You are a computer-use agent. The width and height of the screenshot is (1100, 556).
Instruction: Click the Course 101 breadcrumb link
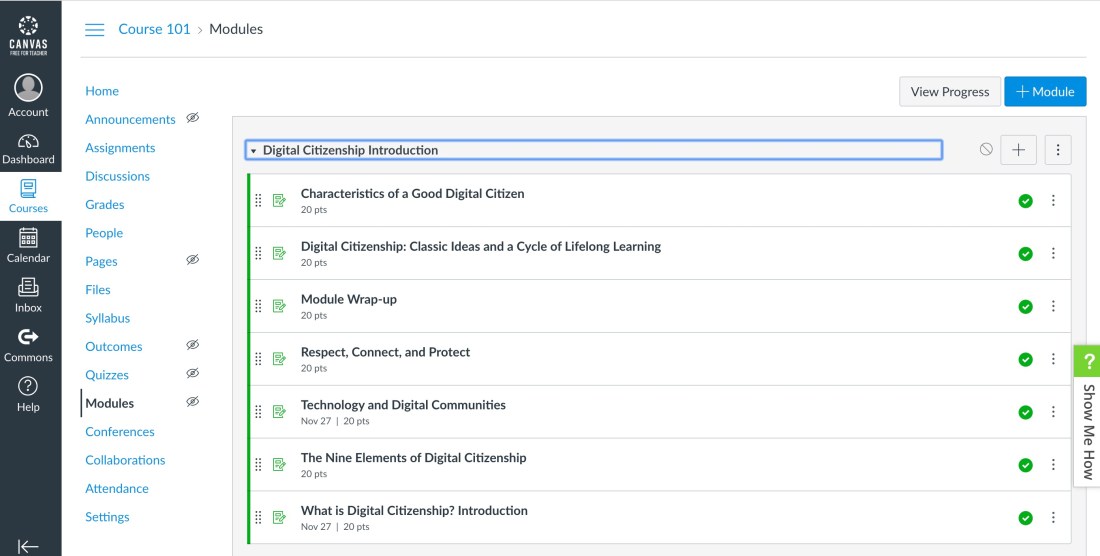[154, 29]
